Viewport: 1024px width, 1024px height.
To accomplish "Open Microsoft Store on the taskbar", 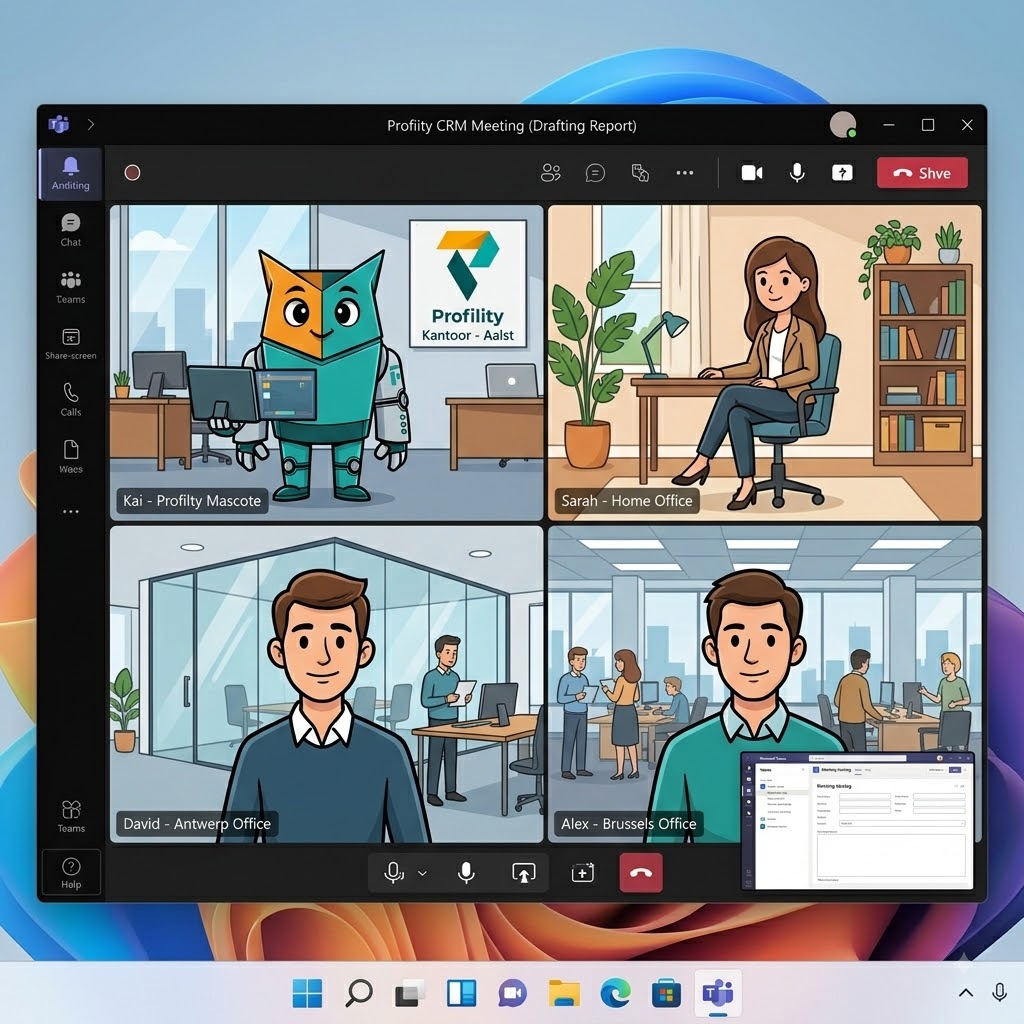I will point(666,993).
